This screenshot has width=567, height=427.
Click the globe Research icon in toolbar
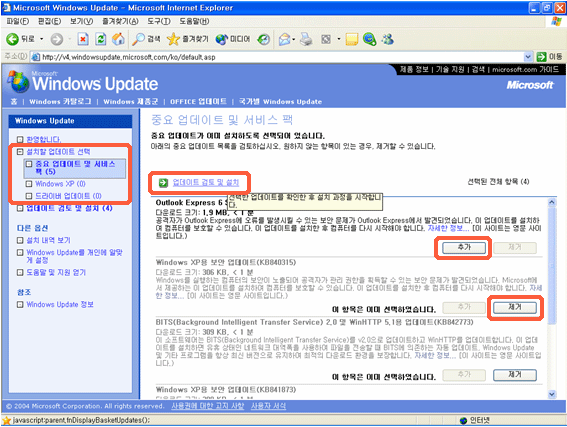(370, 39)
